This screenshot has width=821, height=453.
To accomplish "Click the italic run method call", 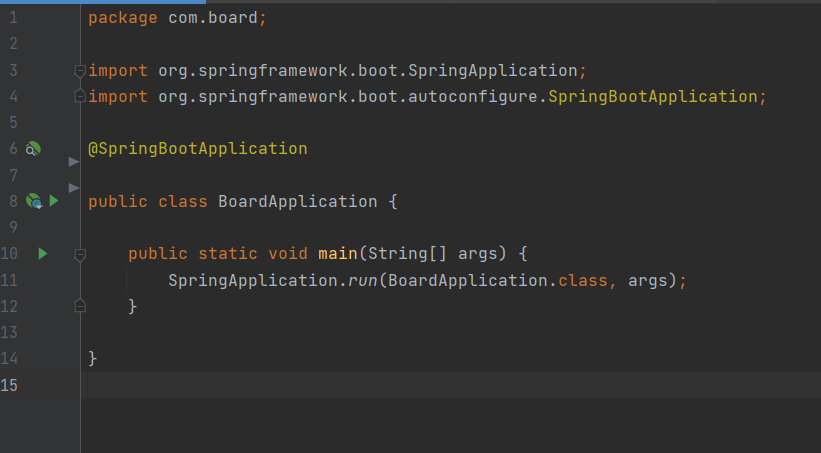I will click(363, 281).
